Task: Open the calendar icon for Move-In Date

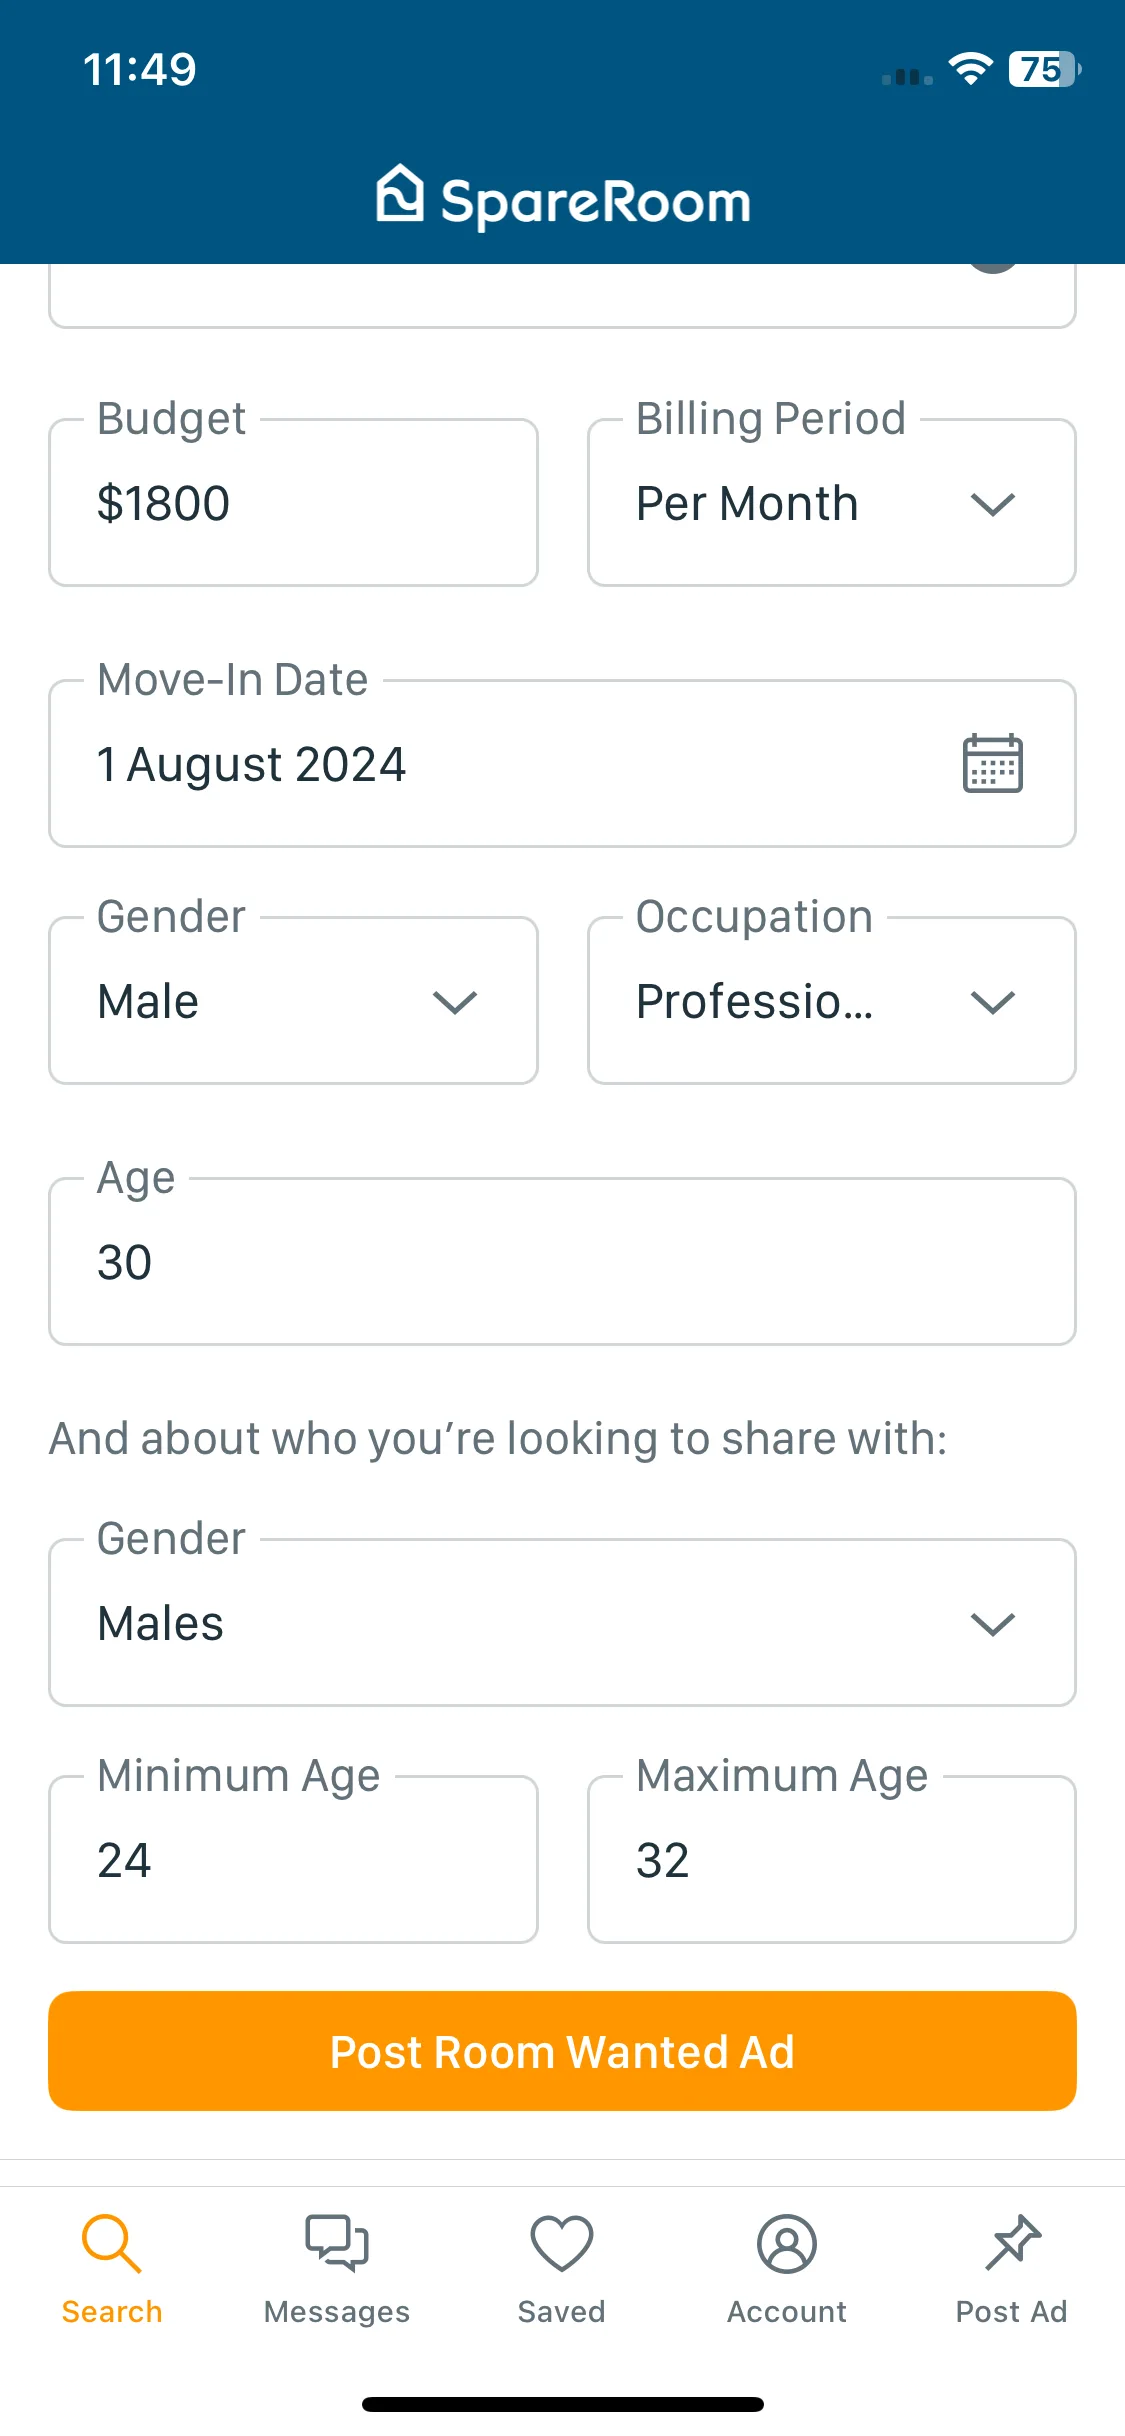Action: click(x=992, y=764)
